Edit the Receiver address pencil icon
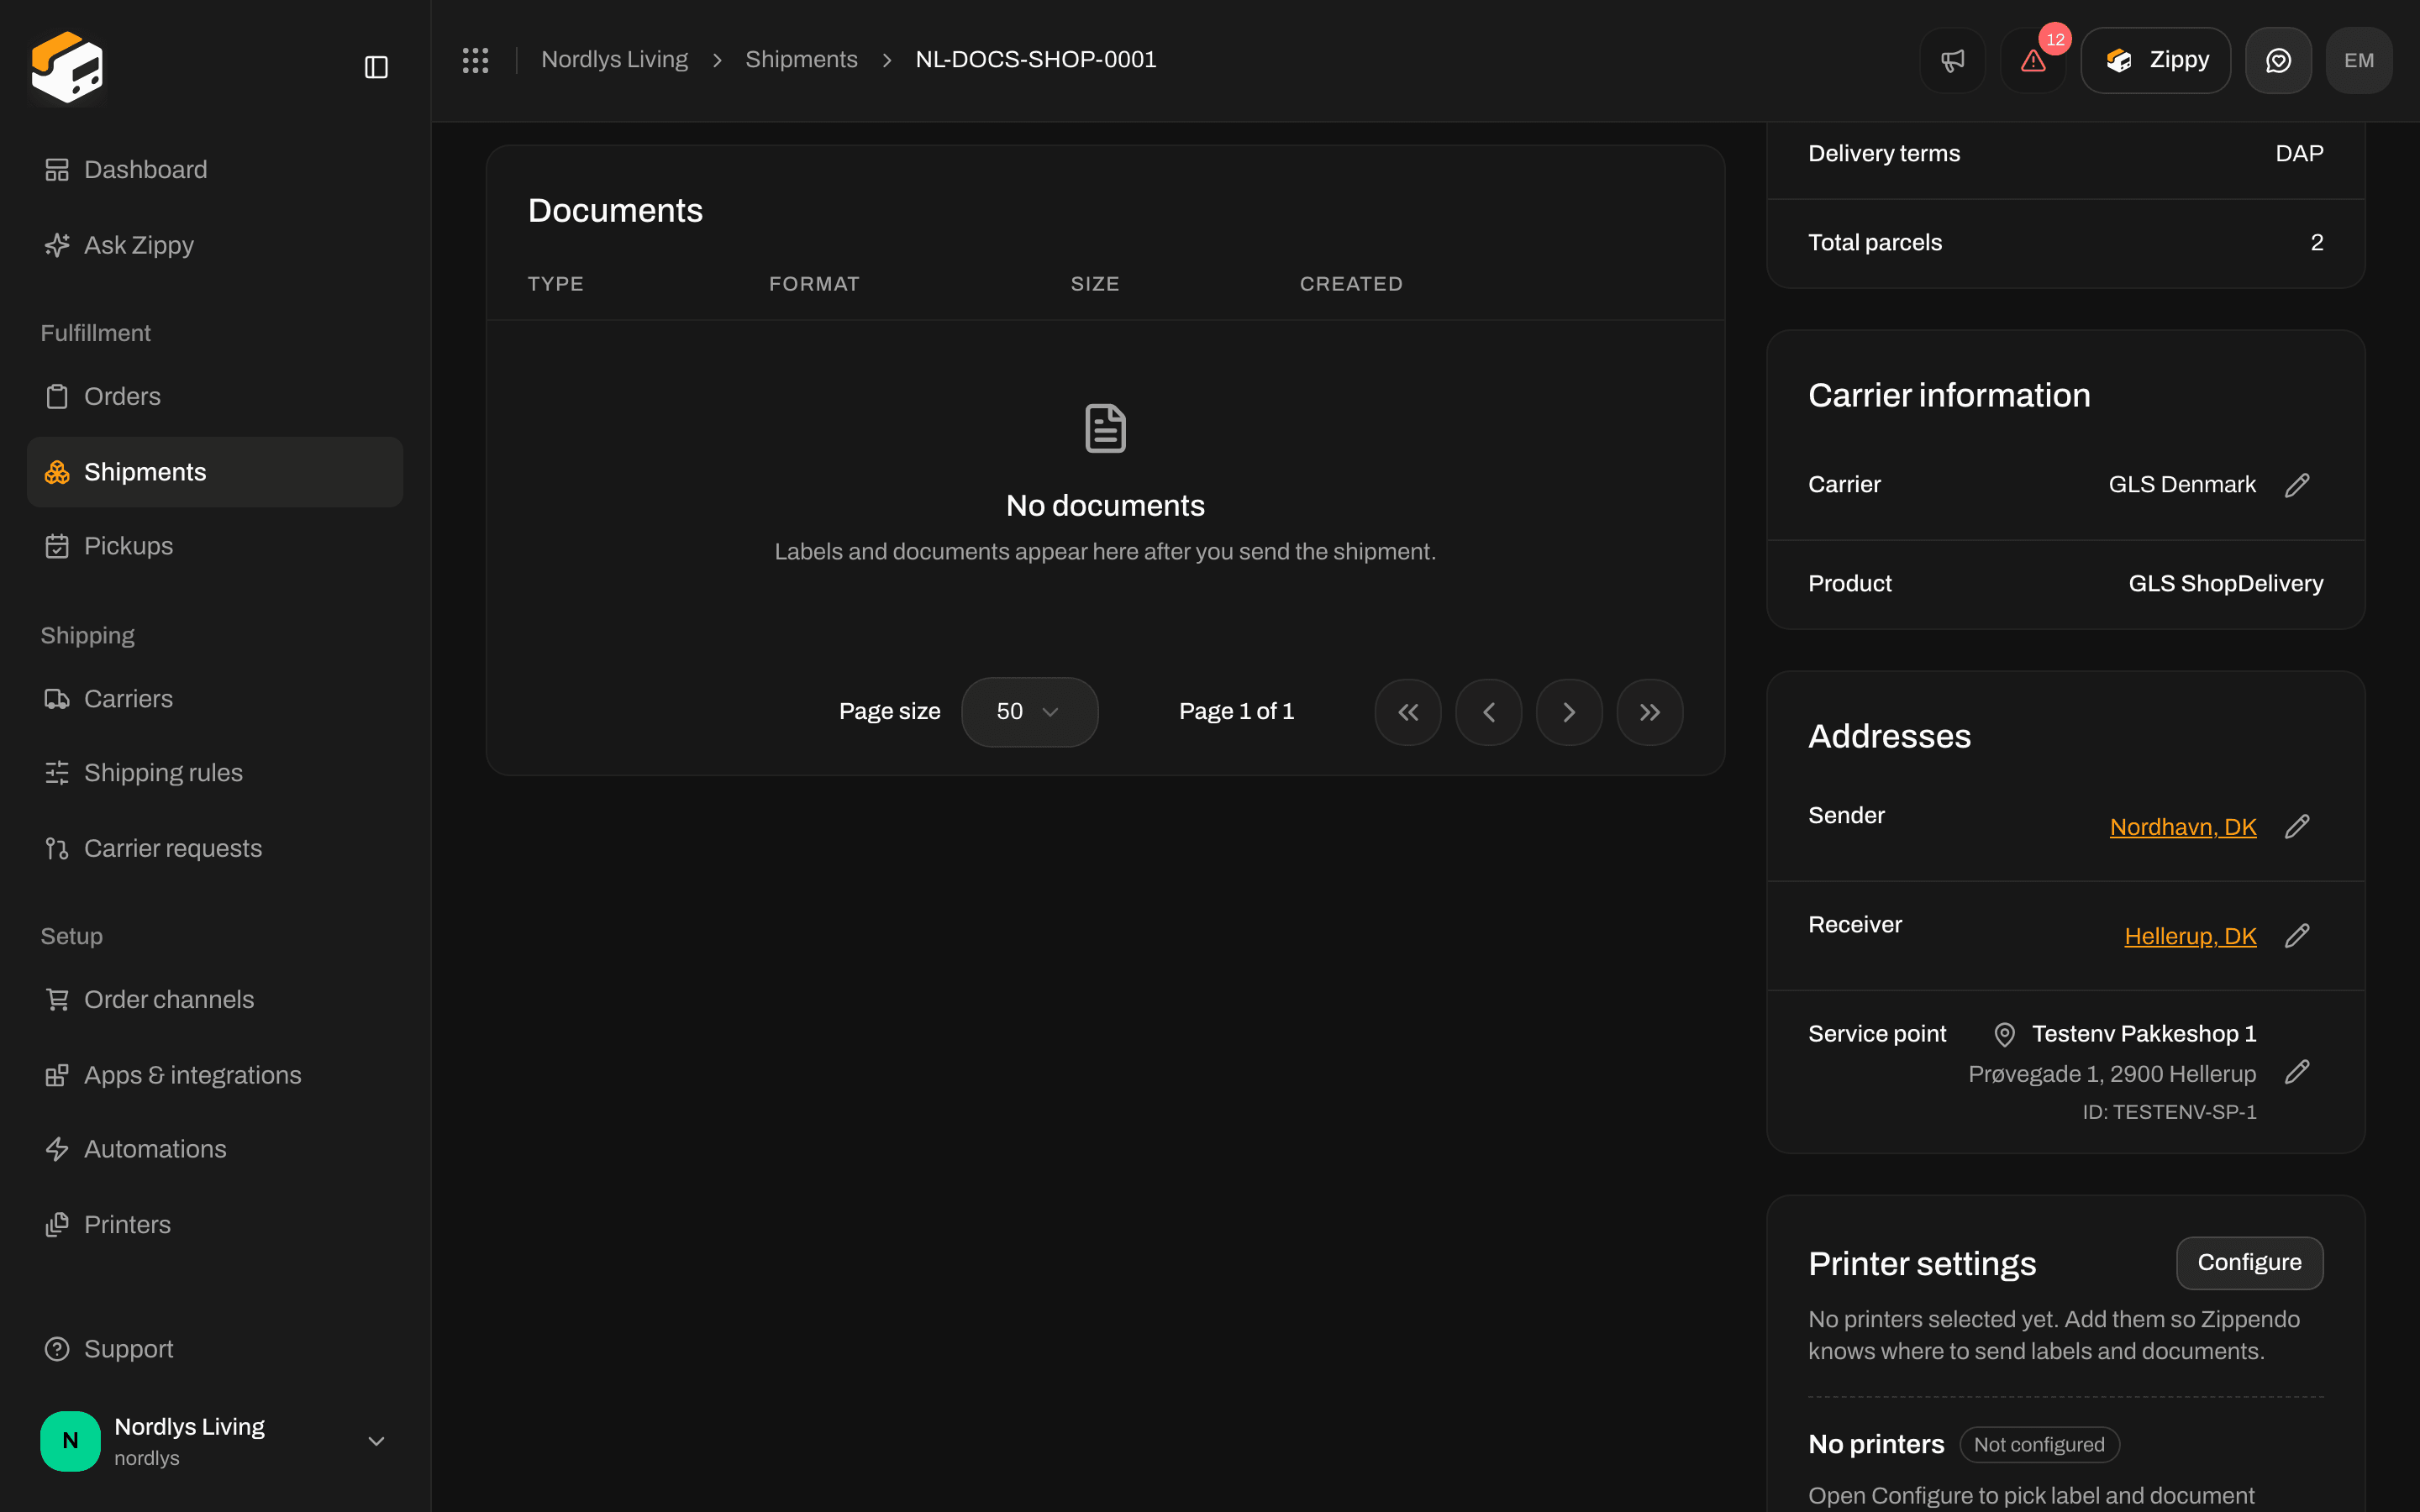The width and height of the screenshot is (2420, 1512). [x=2297, y=935]
